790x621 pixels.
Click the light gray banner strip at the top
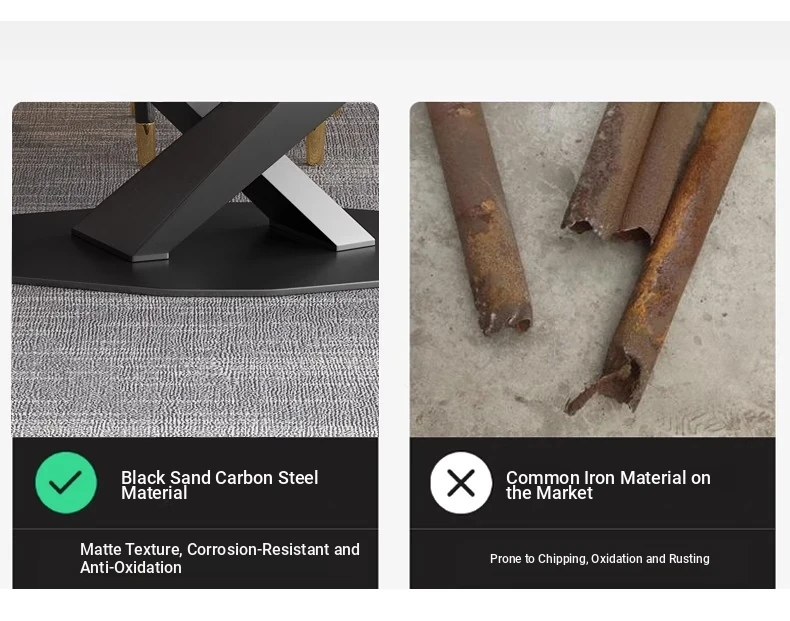[x=395, y=41]
